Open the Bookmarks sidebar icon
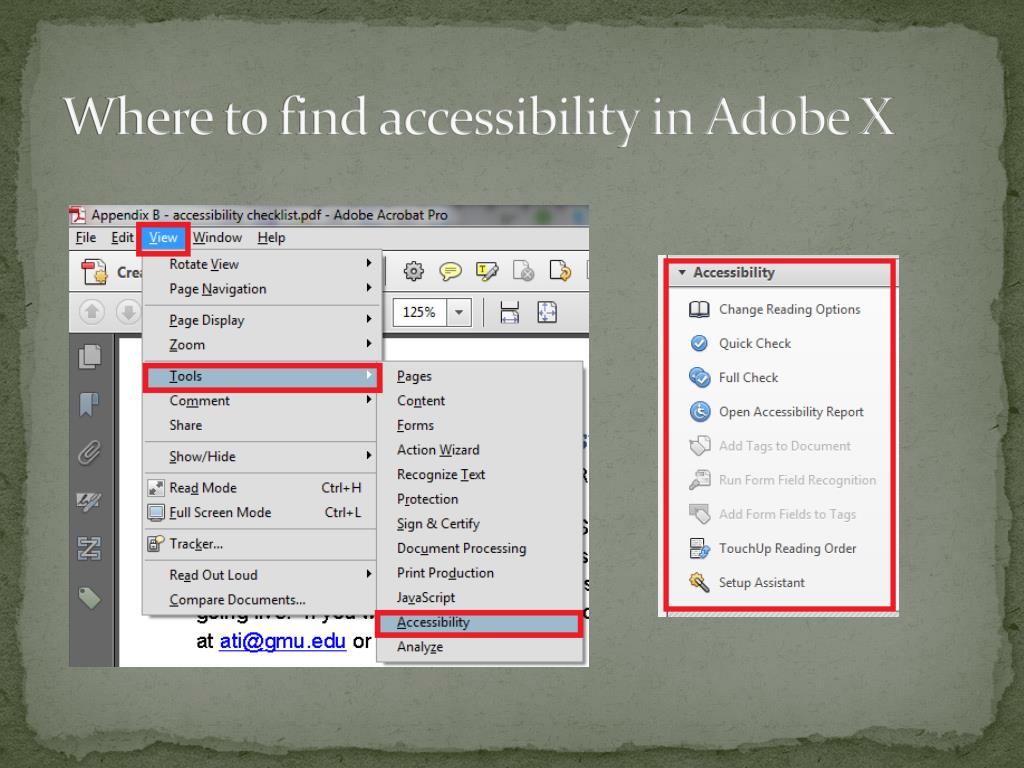This screenshot has width=1024, height=768. (x=89, y=404)
